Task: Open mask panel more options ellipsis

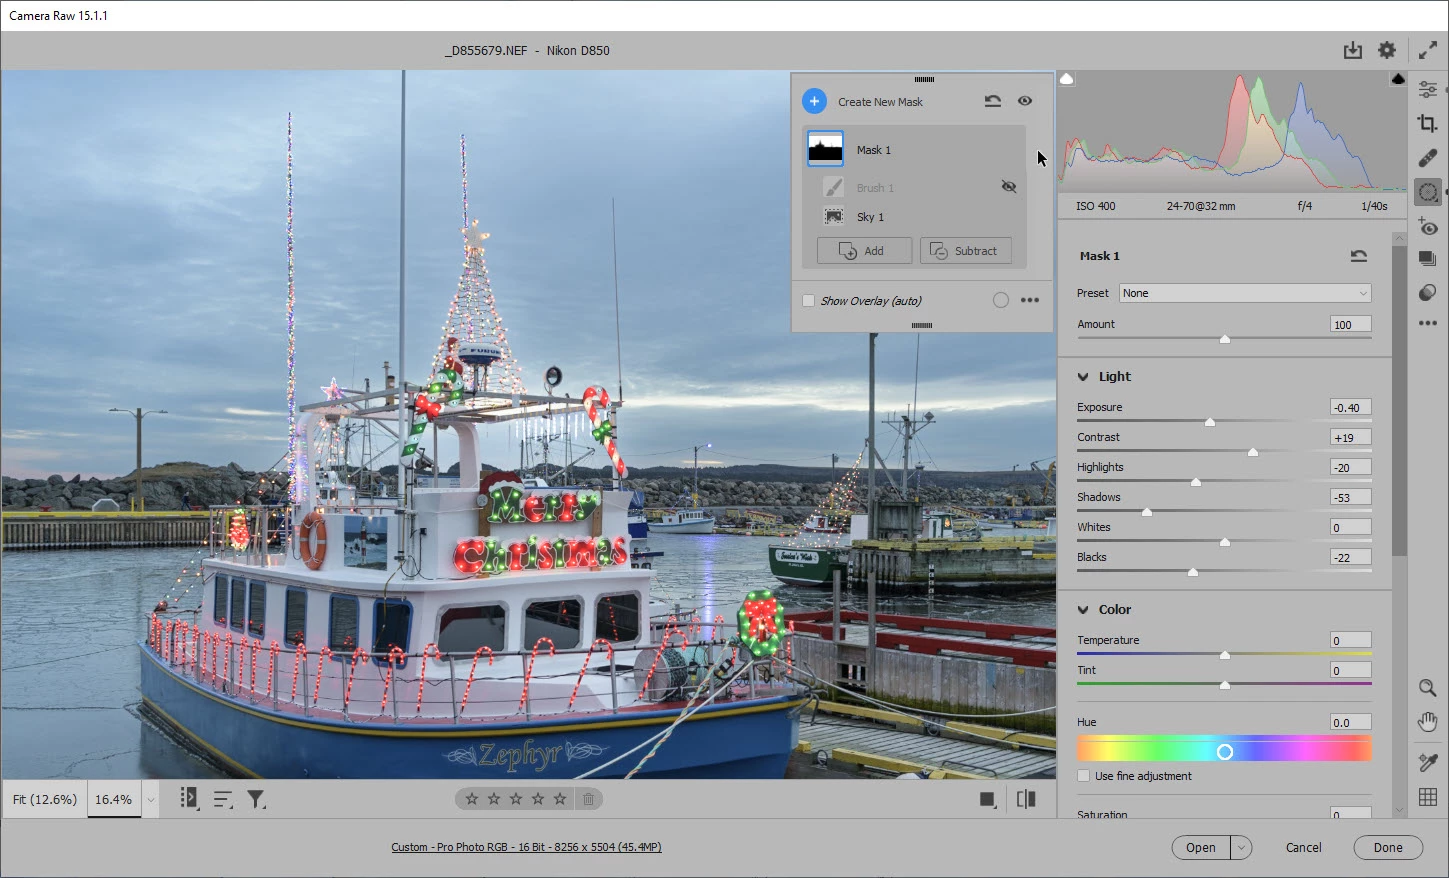Action: [1030, 300]
